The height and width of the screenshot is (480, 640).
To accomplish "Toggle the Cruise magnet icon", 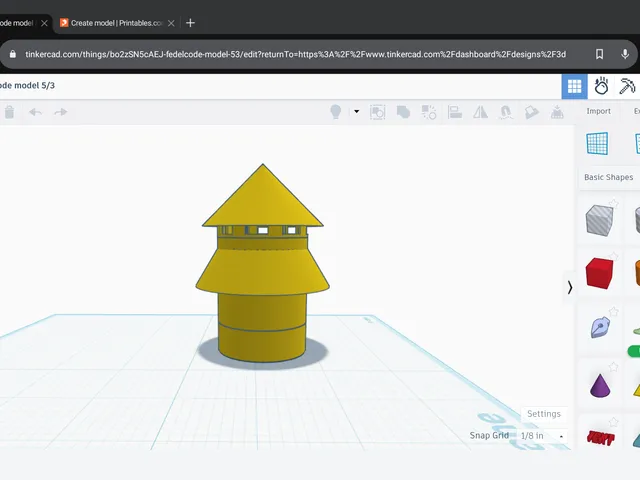I will coord(505,112).
